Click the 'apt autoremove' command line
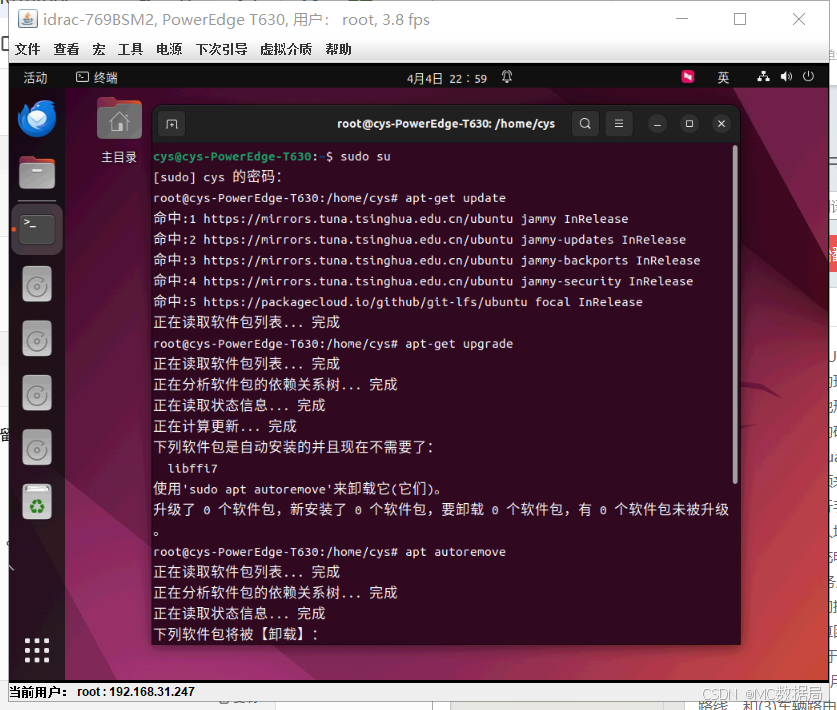The image size is (837, 710). pyautogui.click(x=329, y=552)
